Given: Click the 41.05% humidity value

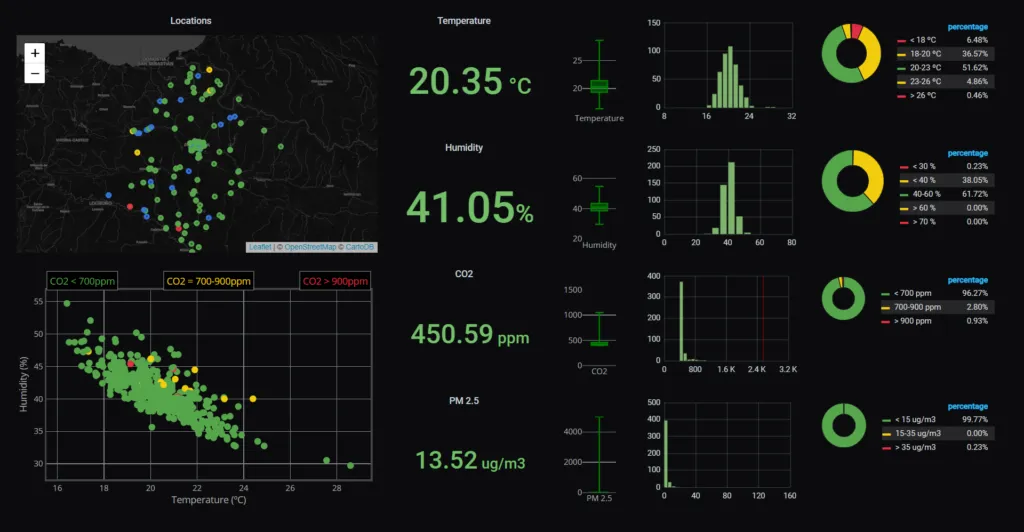Looking at the screenshot, I should (x=470, y=208).
